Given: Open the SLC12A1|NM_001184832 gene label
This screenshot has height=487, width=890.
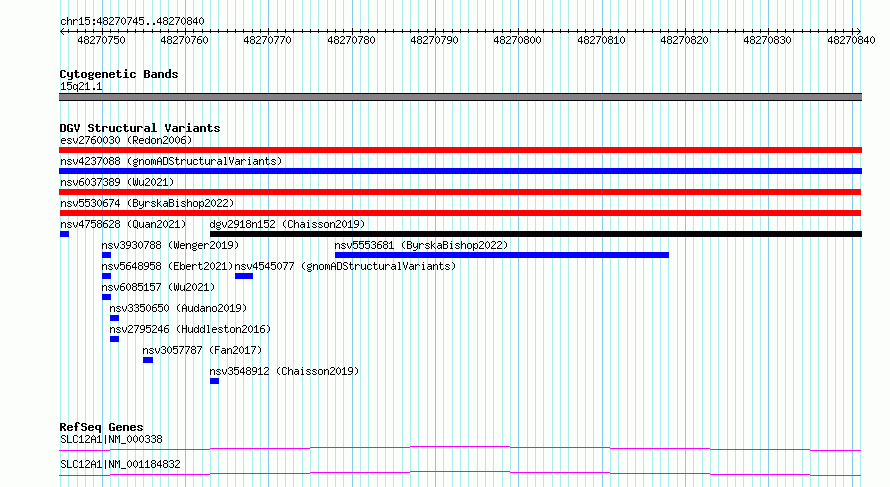Looking at the screenshot, I should pos(120,464).
